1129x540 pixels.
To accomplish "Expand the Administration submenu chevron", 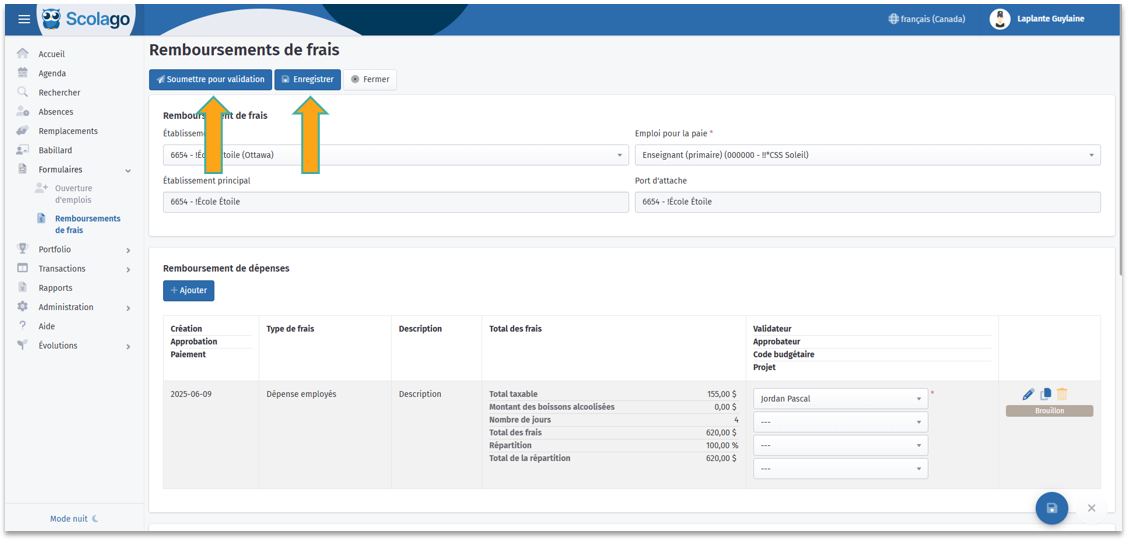I will tap(128, 307).
